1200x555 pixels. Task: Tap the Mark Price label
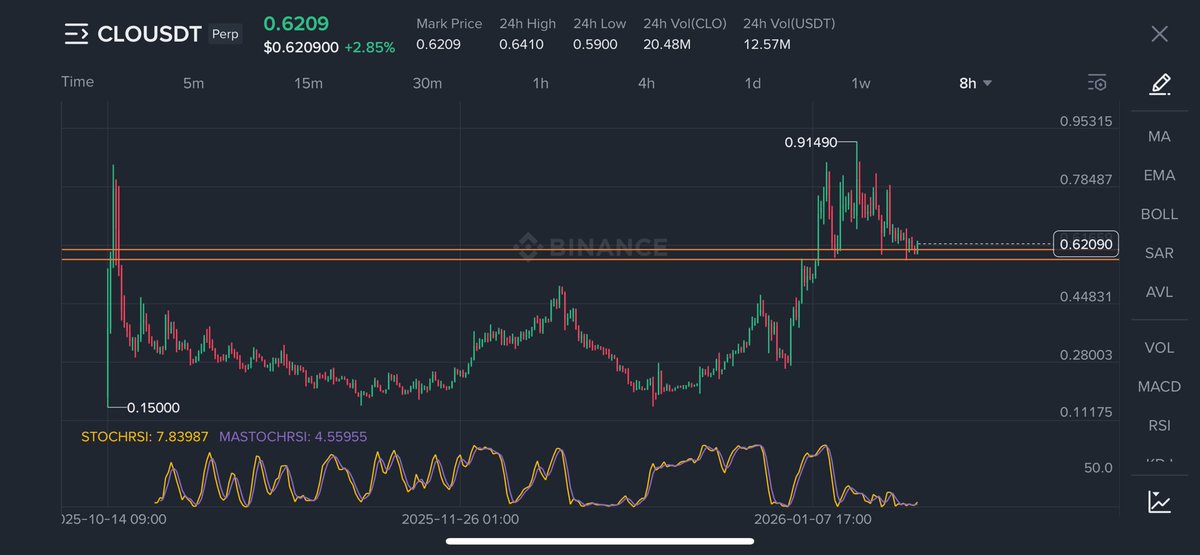pyautogui.click(x=449, y=23)
